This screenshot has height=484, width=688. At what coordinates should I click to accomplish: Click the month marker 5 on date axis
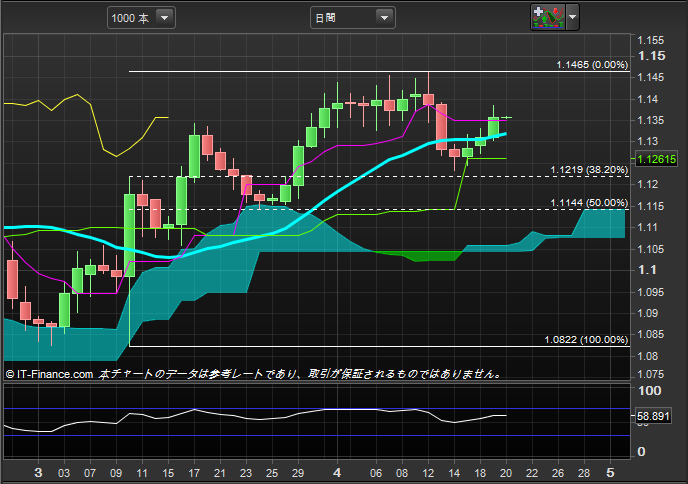(x=610, y=473)
